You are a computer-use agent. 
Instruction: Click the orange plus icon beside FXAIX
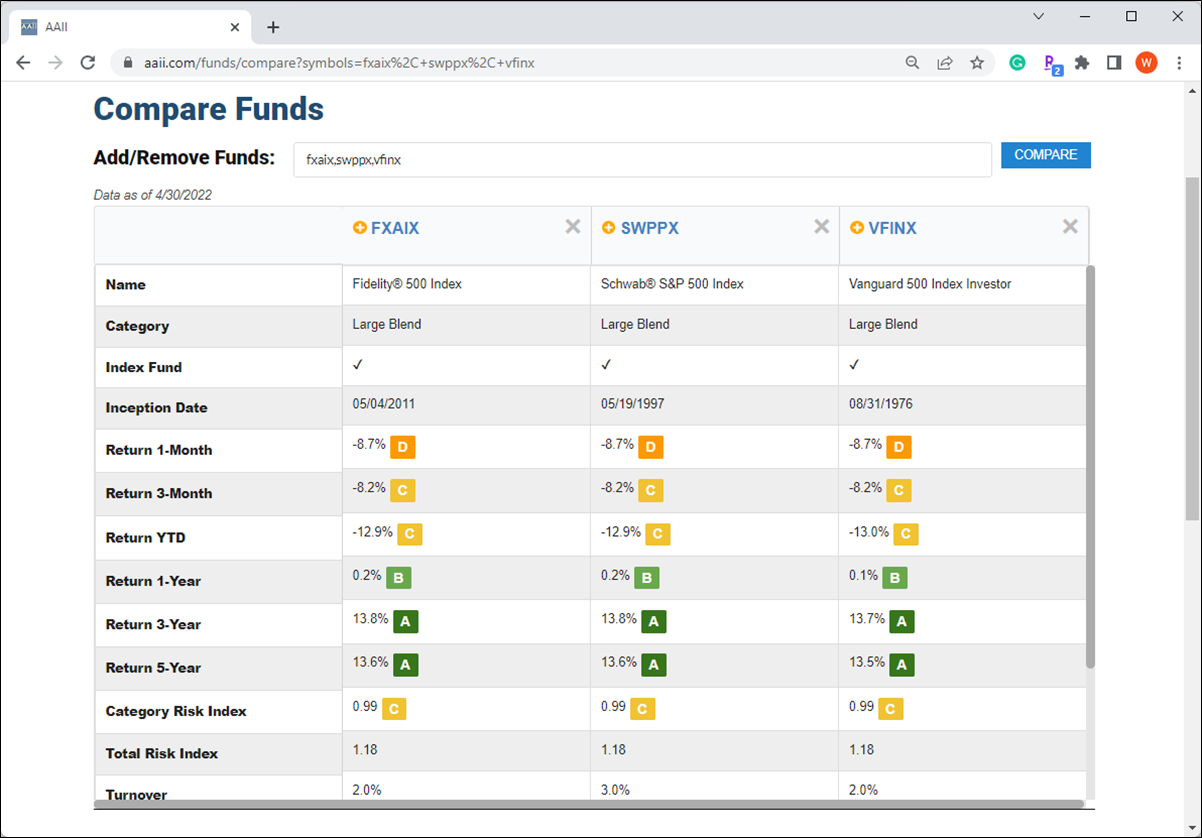click(360, 228)
